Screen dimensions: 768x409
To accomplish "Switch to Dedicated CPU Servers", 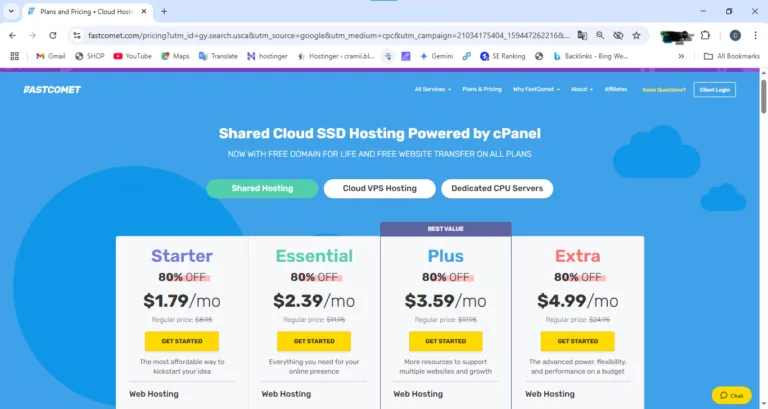I will 496,188.
